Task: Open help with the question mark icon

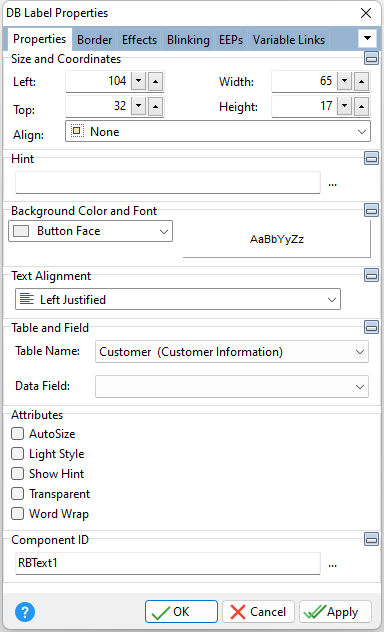Action: click(x=25, y=612)
